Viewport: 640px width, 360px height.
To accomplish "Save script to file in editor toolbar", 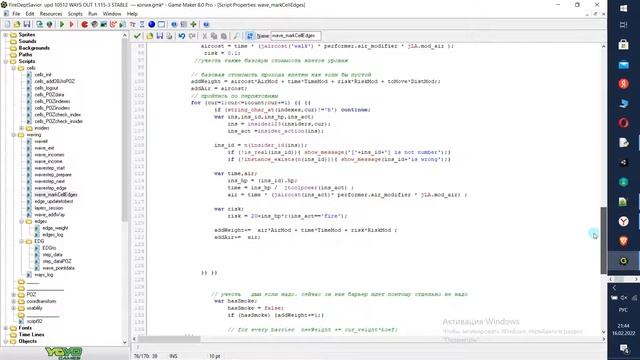I will point(160,36).
